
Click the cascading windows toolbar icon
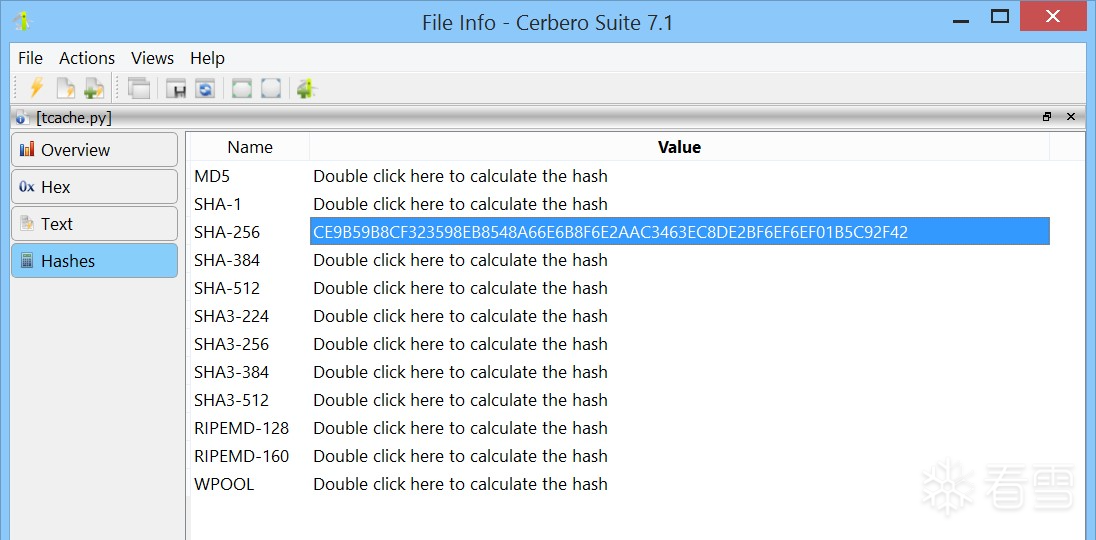tap(139, 88)
